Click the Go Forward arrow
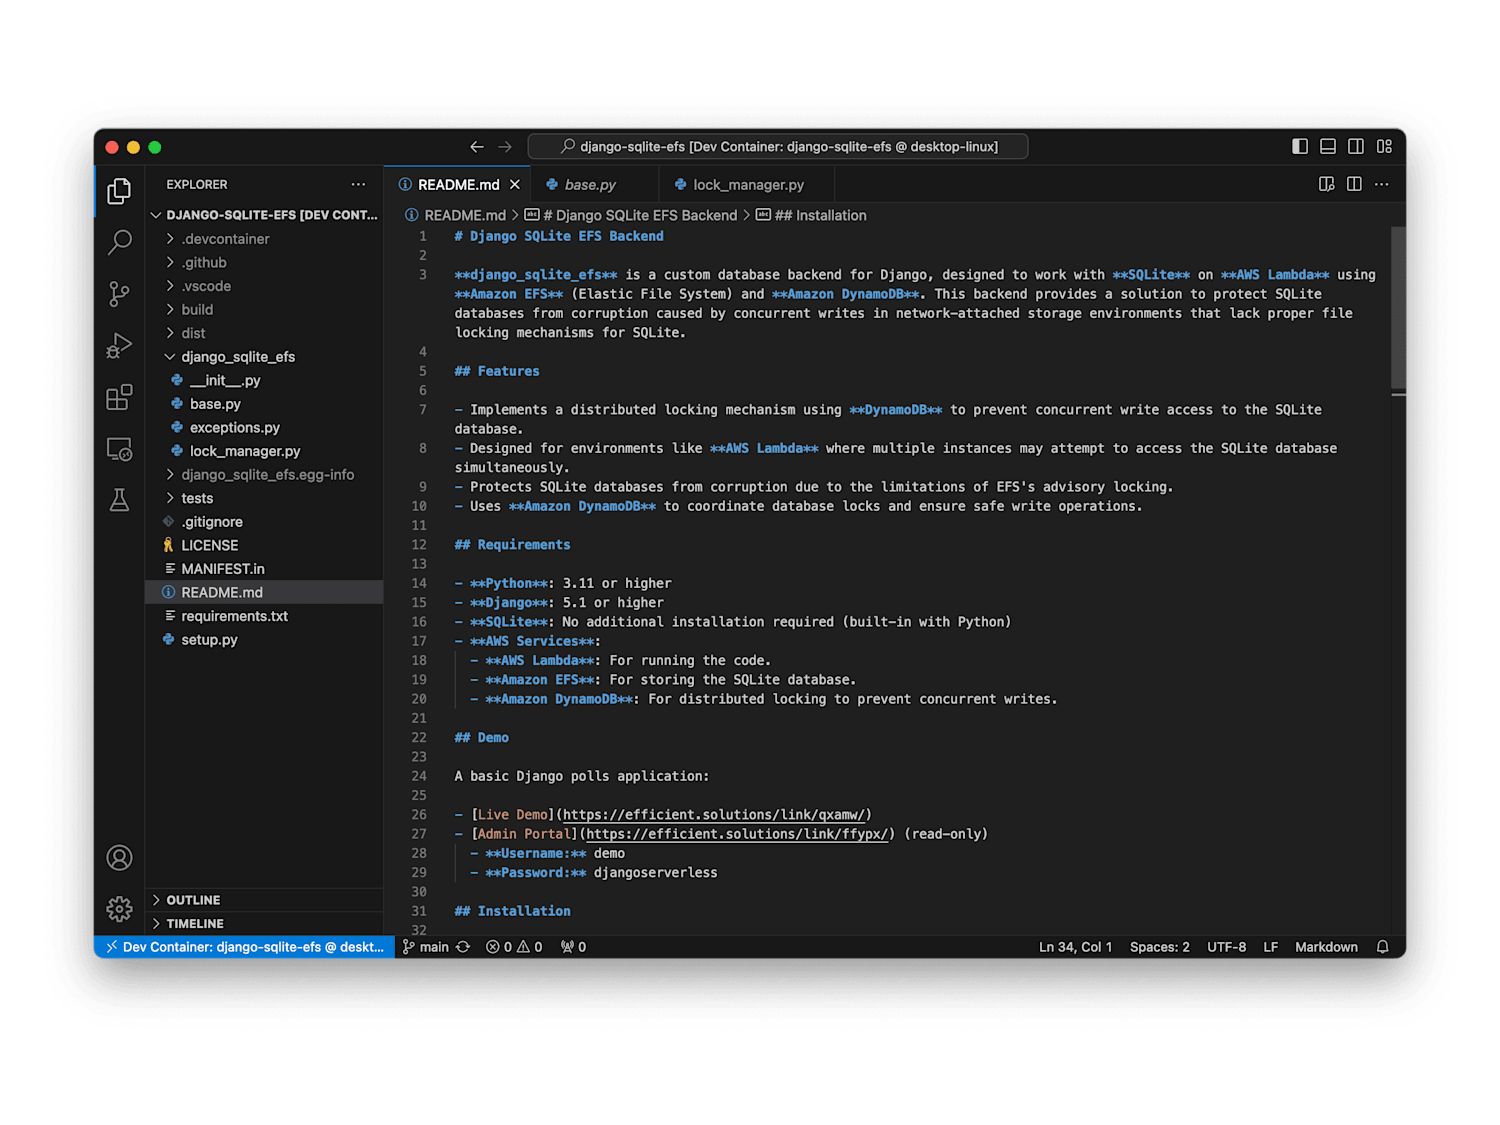 coord(505,147)
